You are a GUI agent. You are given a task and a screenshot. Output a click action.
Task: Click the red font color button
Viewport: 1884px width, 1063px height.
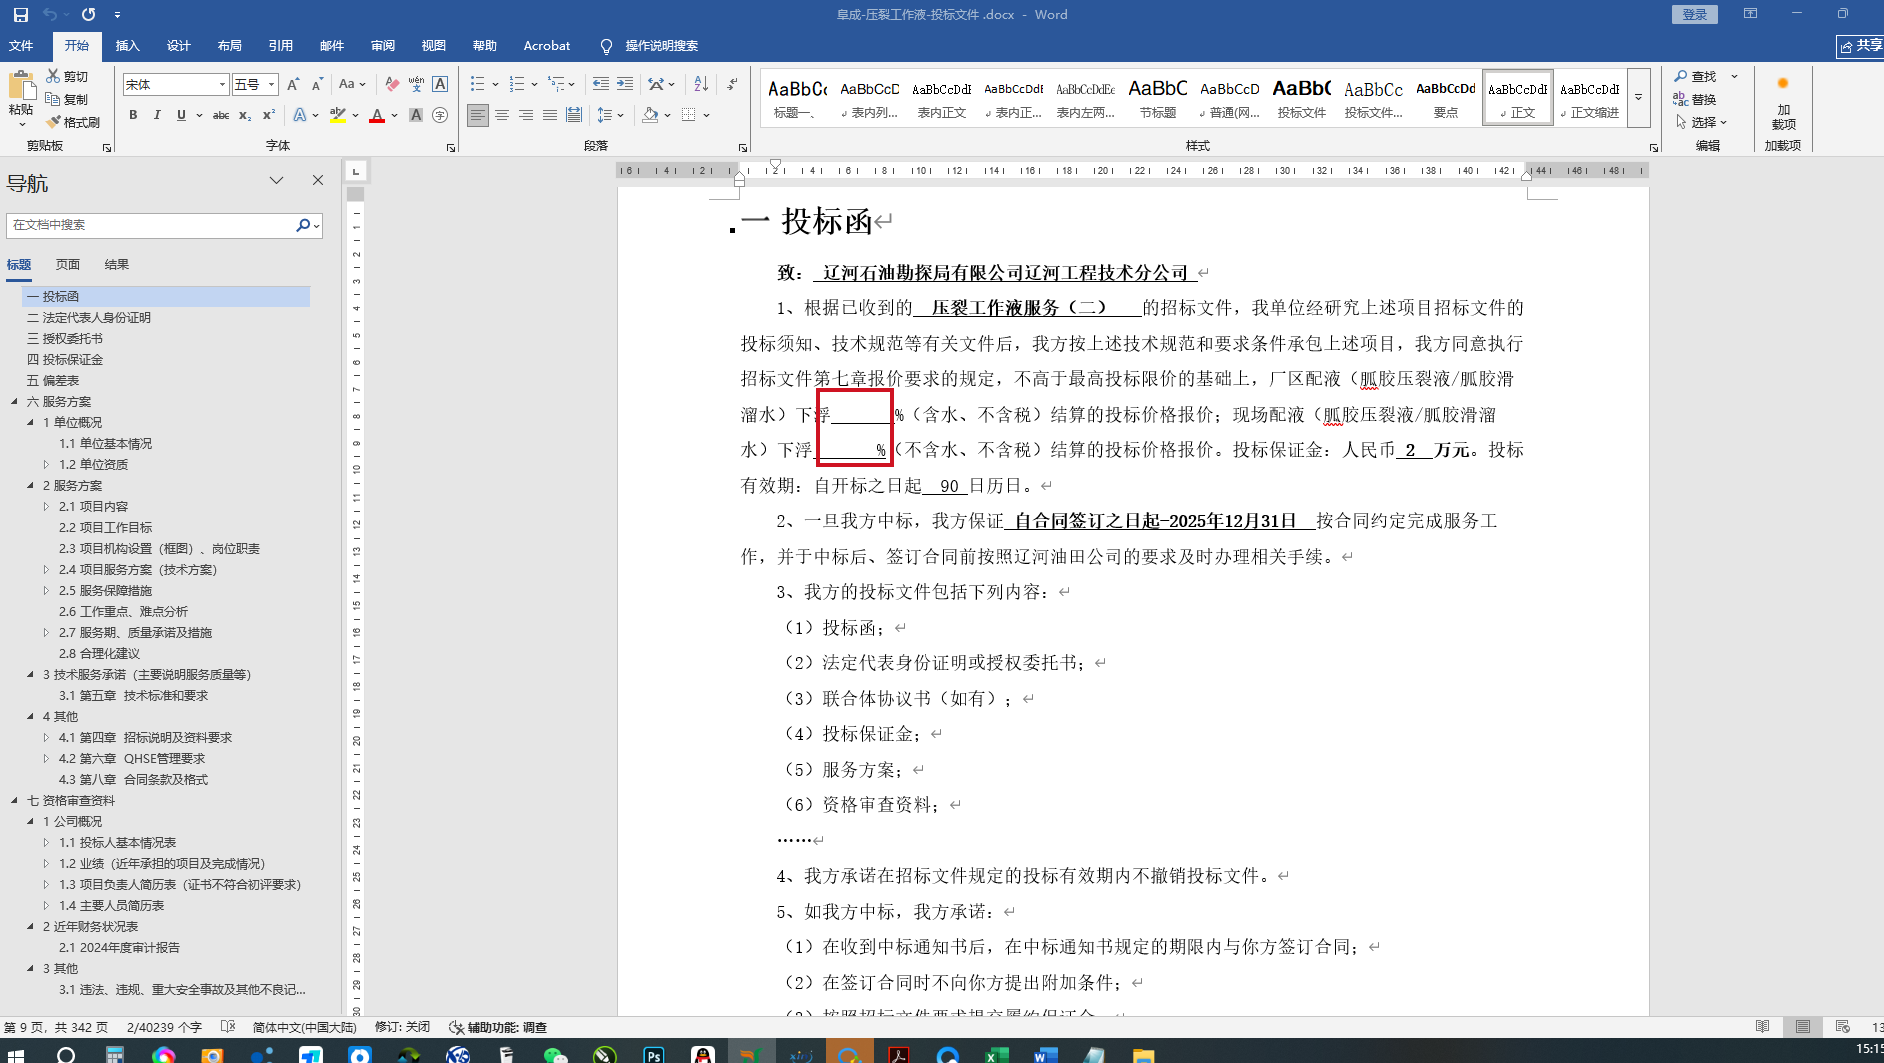coord(377,116)
